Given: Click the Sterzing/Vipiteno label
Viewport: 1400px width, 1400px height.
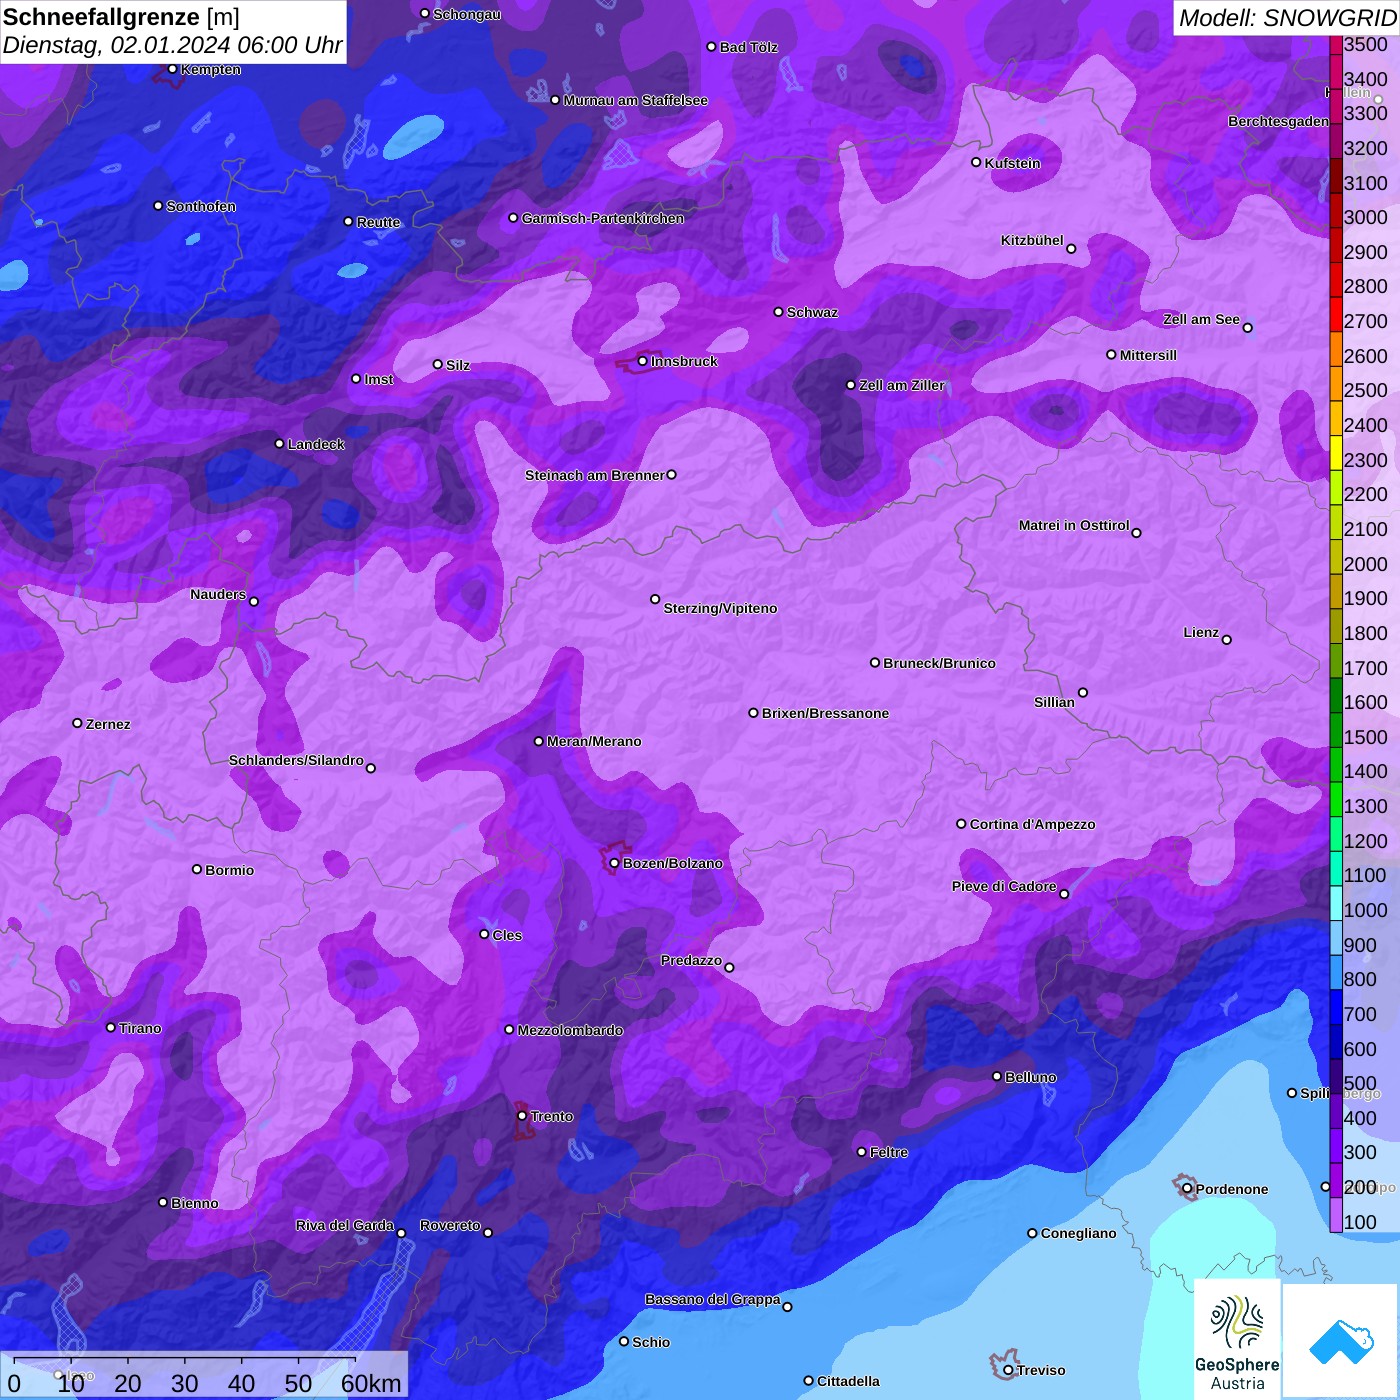Looking at the screenshot, I should click(x=720, y=608).
